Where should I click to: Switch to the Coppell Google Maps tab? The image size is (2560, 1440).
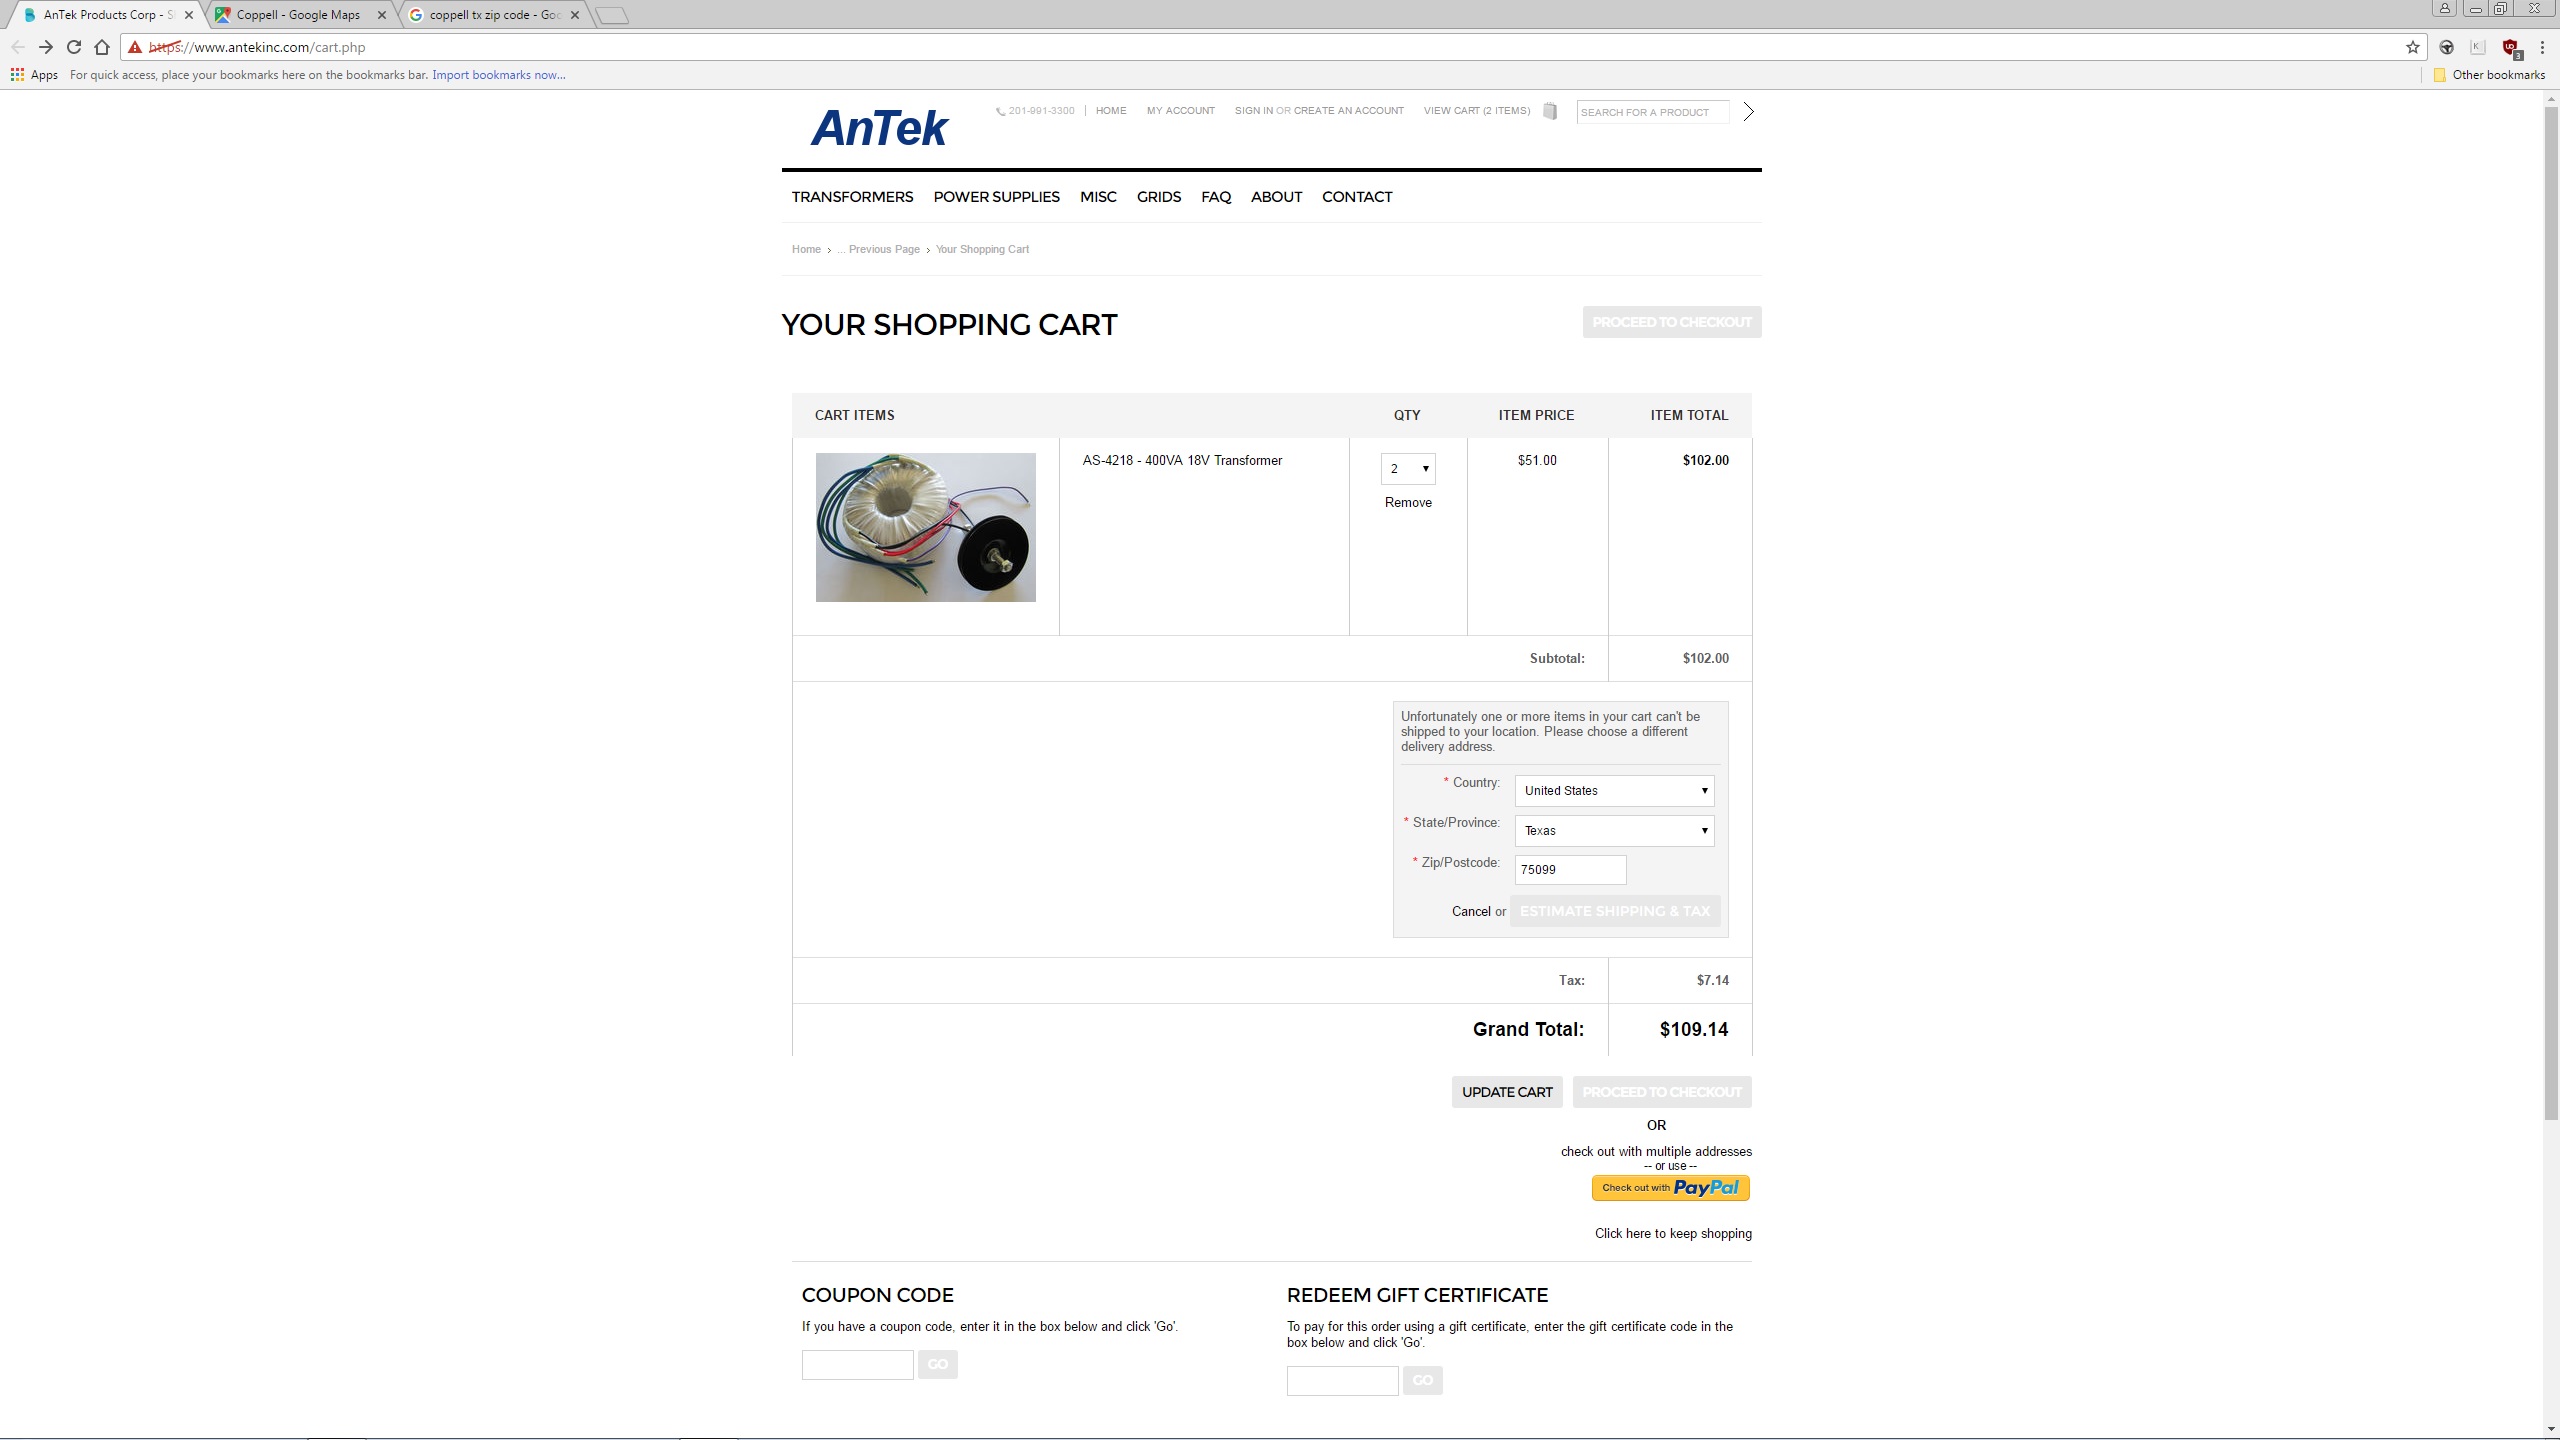[x=297, y=15]
